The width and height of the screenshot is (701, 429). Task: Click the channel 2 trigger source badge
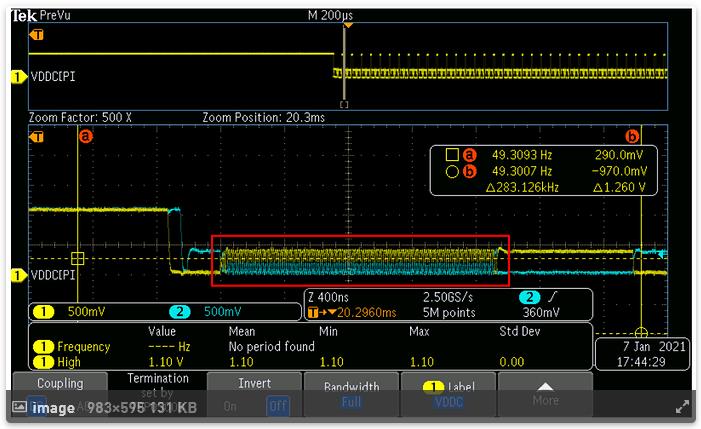(530, 297)
